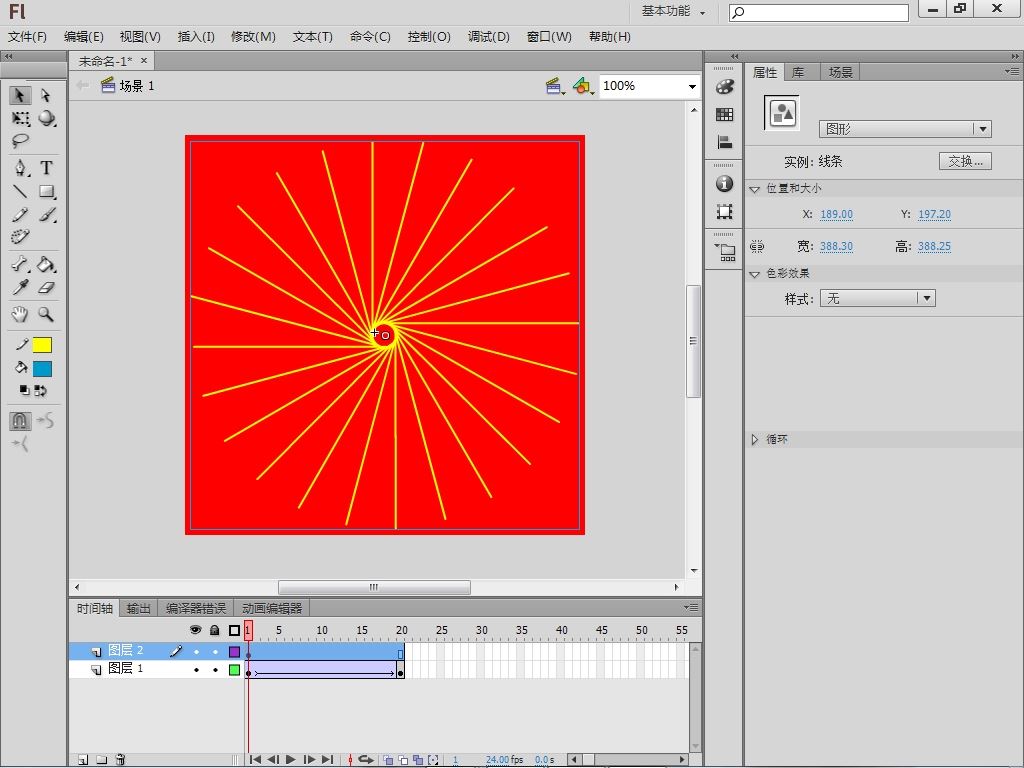1024x768 pixels.
Task: Click the yellow stroke color swatch
Action: [x=42, y=345]
